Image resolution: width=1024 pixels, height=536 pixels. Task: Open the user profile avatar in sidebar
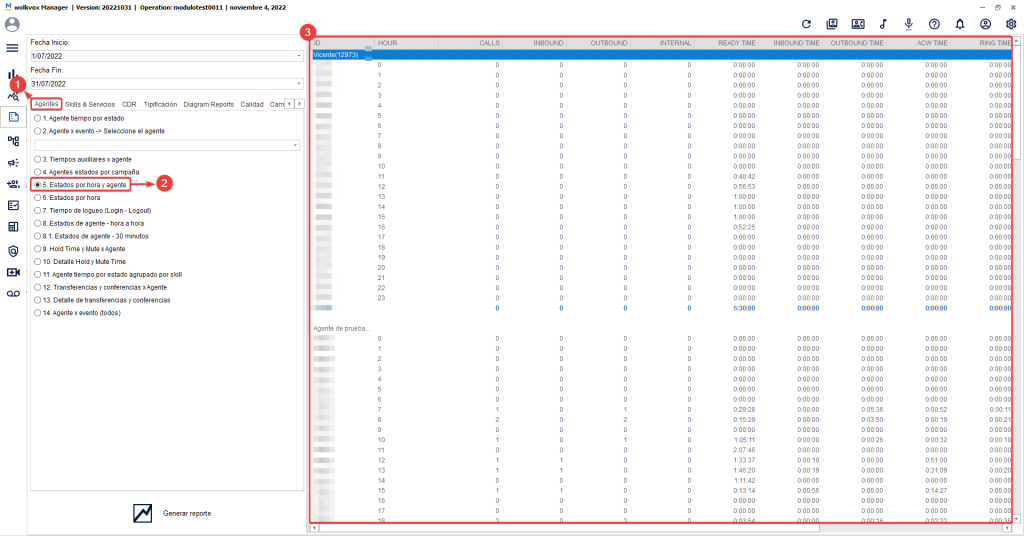[x=12, y=25]
